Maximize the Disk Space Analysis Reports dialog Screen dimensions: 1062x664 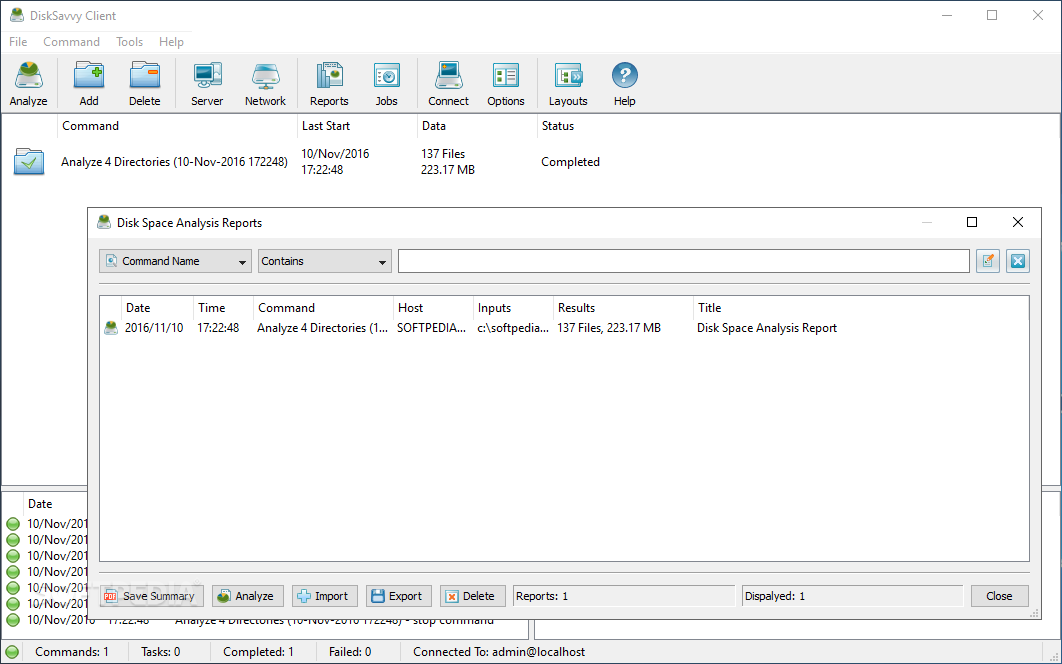click(x=972, y=222)
